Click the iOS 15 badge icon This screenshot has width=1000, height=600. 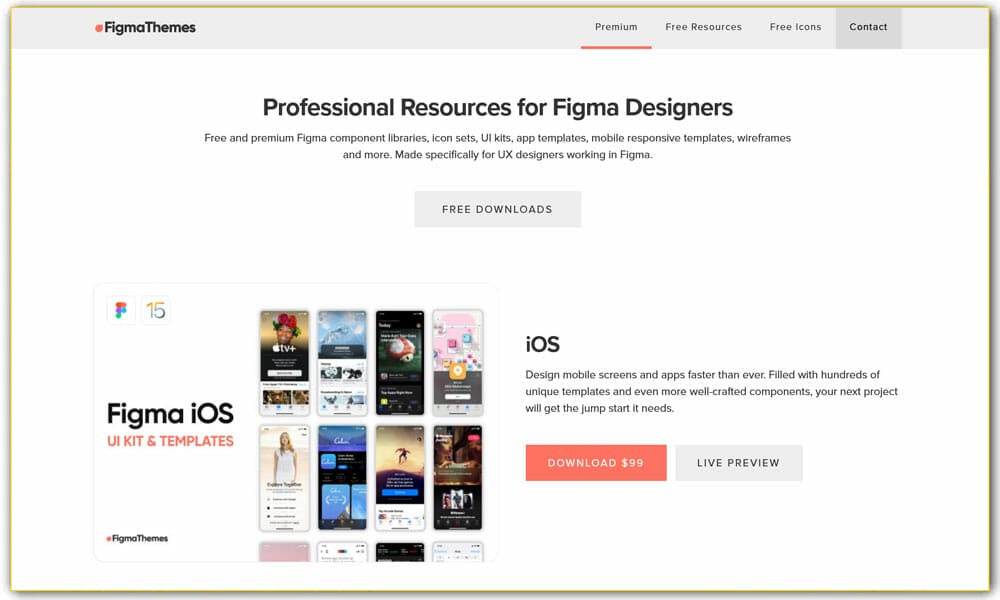(157, 310)
